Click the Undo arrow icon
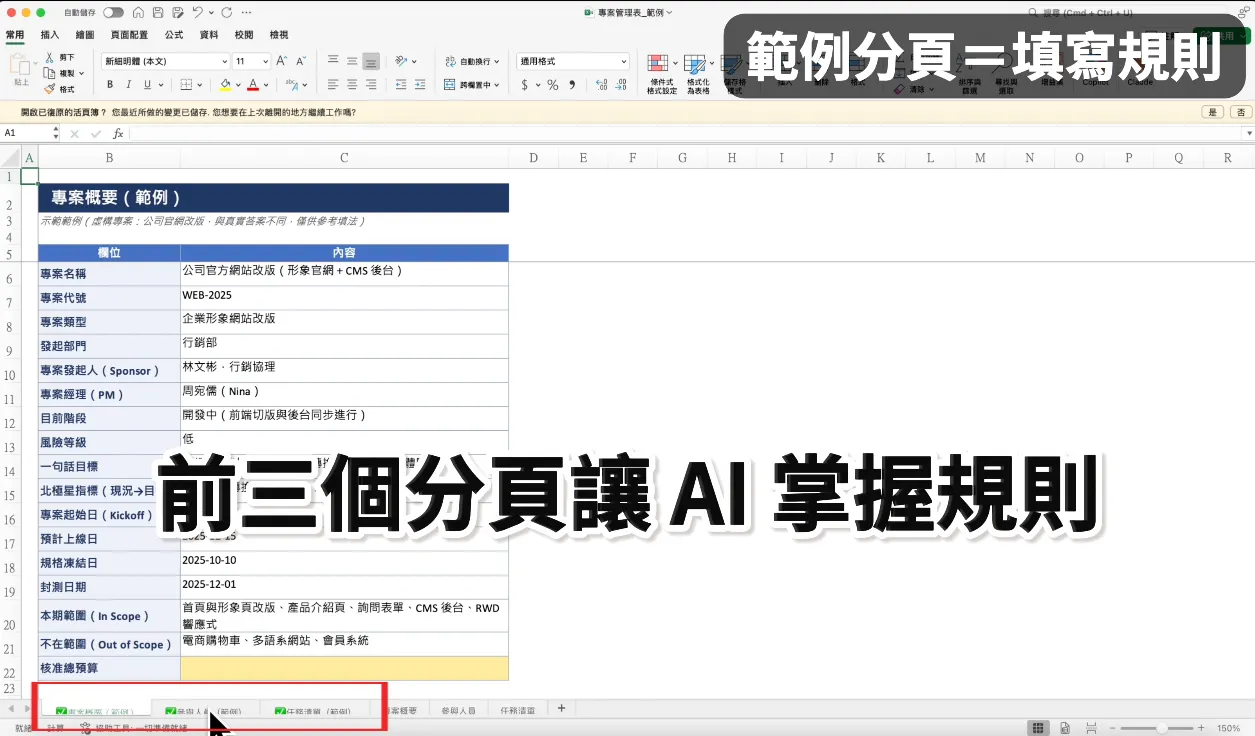 click(x=197, y=13)
